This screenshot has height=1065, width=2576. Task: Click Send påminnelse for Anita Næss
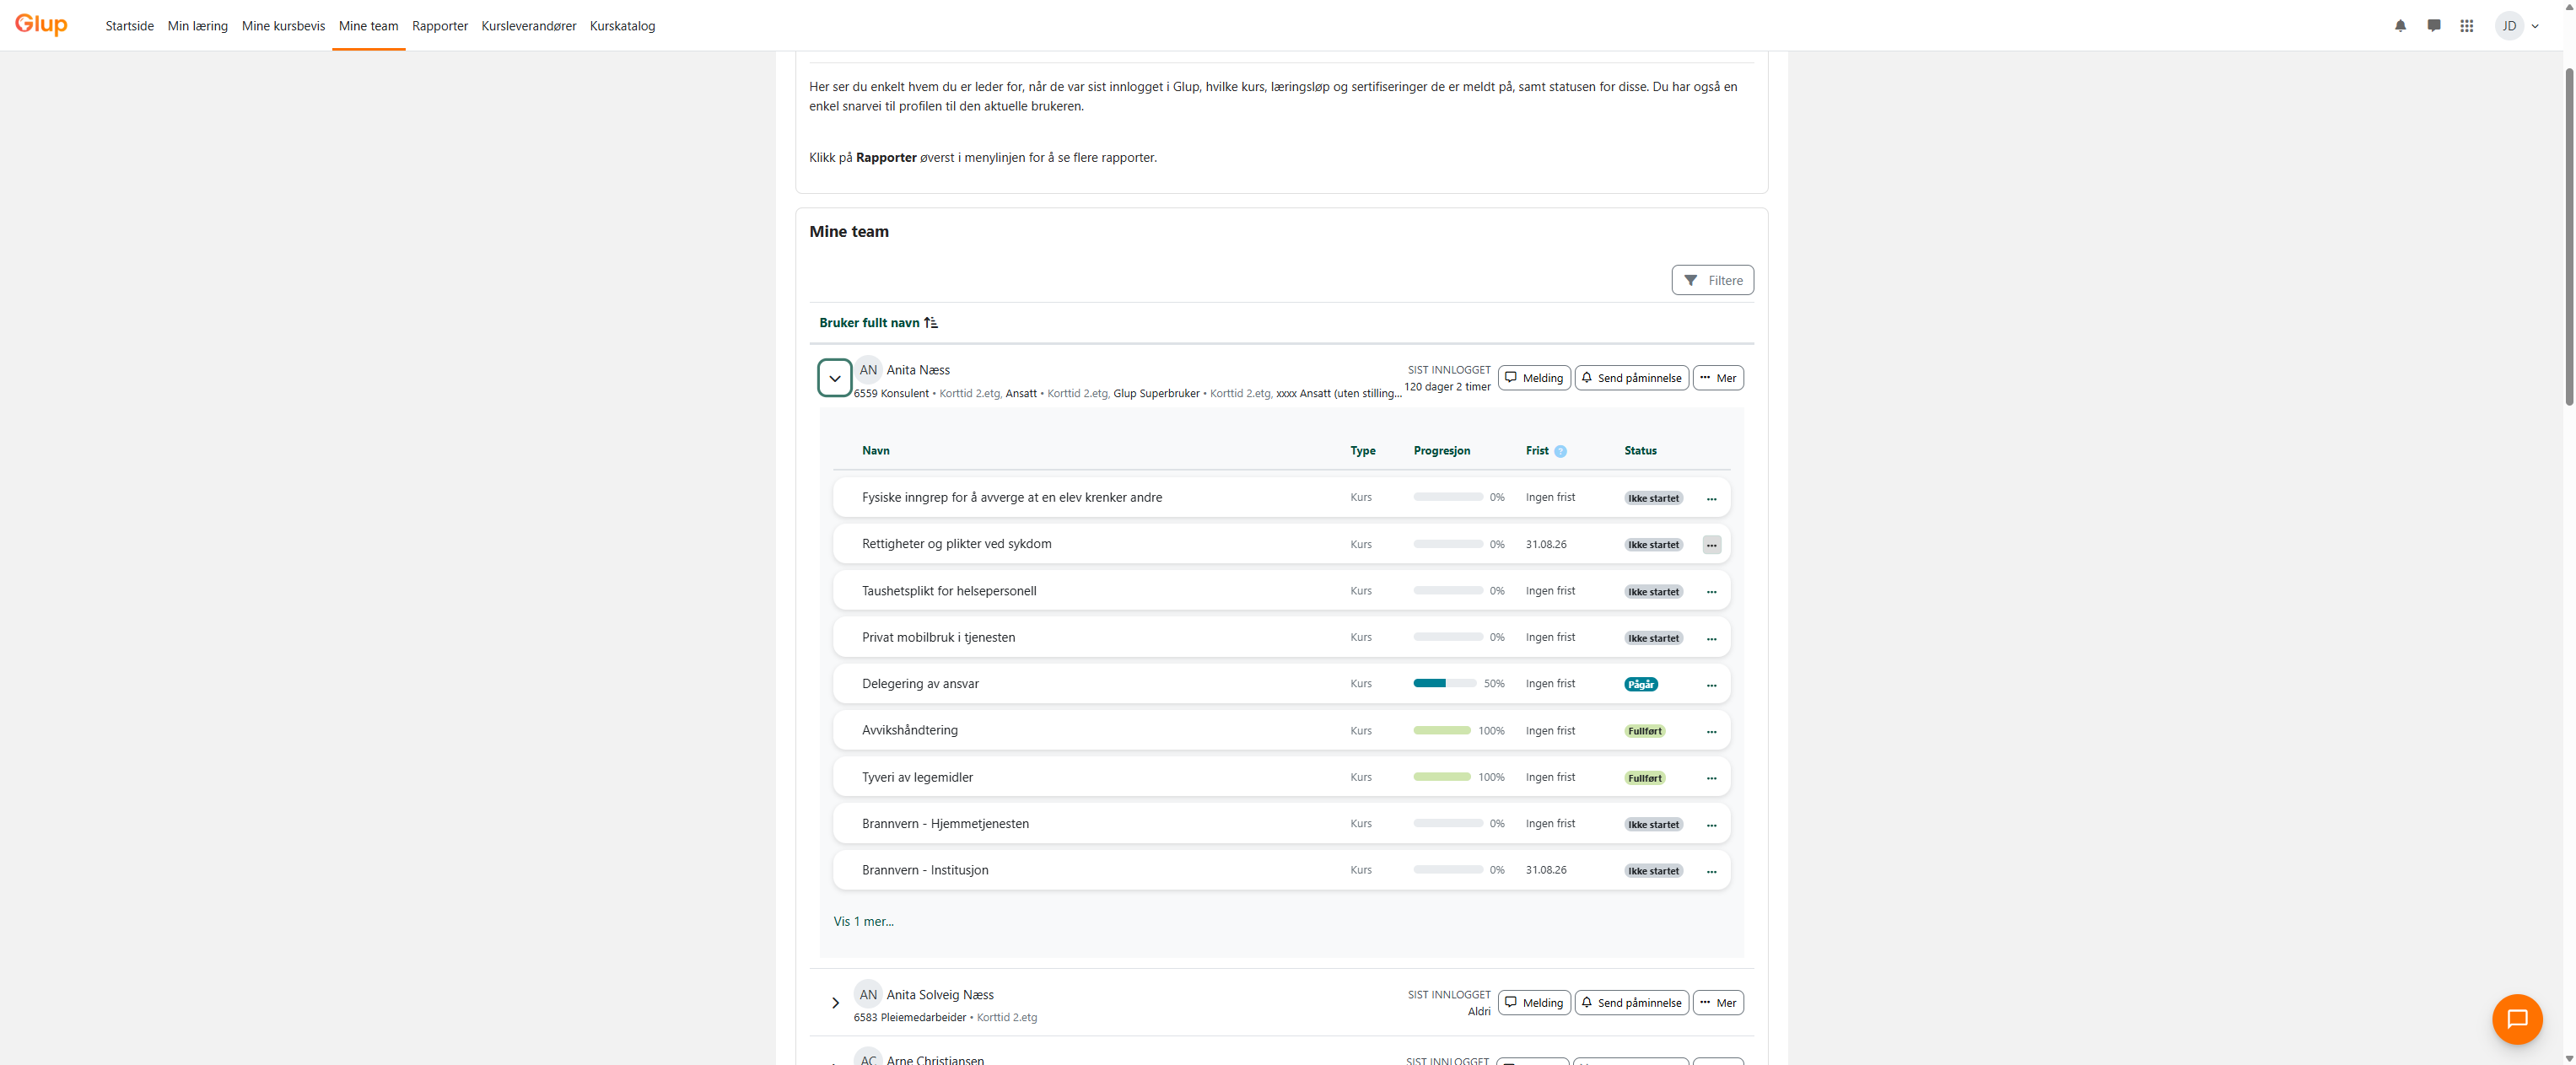[x=1631, y=378]
